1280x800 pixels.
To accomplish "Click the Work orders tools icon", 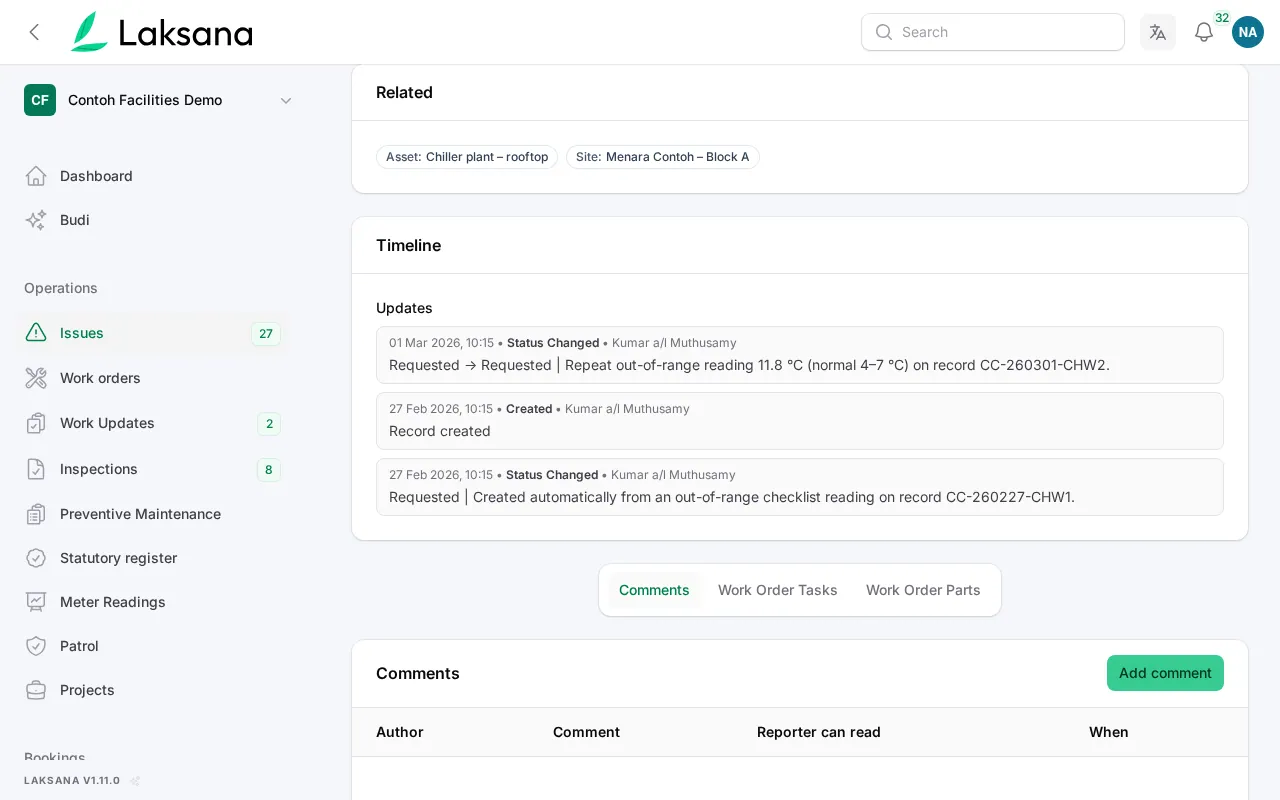I will point(36,378).
